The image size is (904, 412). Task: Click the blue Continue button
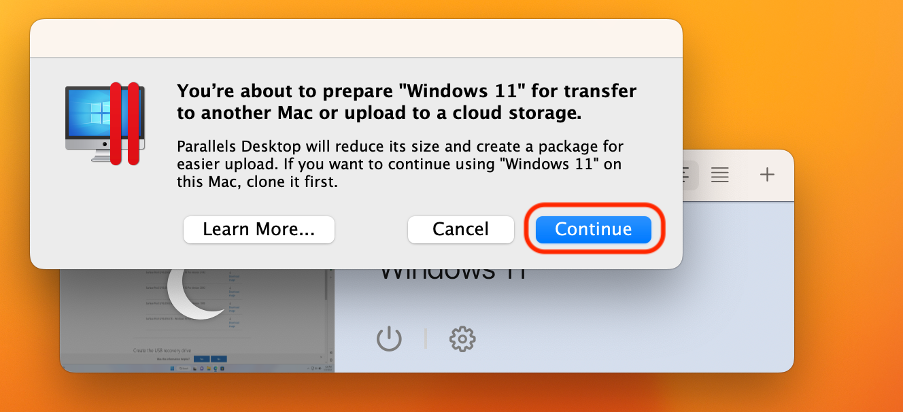[x=593, y=229]
